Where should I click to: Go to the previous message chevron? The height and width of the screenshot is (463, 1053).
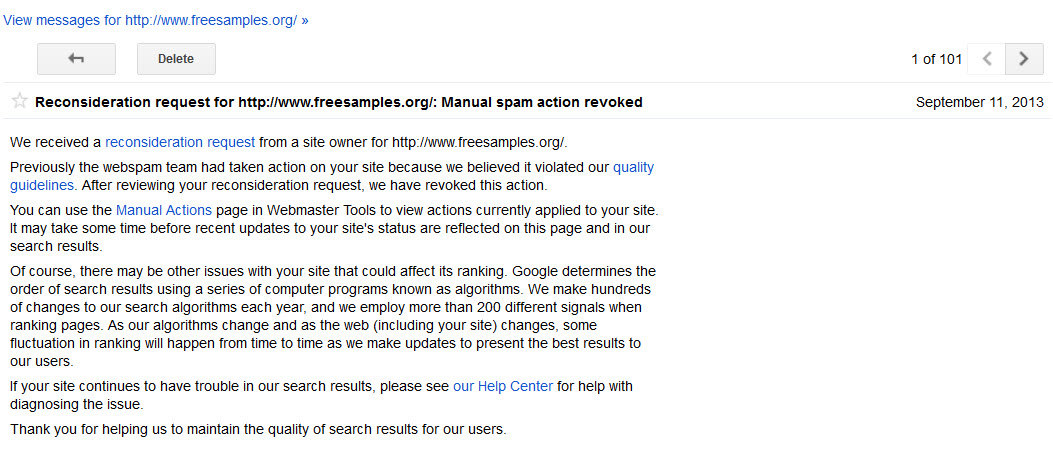(987, 59)
